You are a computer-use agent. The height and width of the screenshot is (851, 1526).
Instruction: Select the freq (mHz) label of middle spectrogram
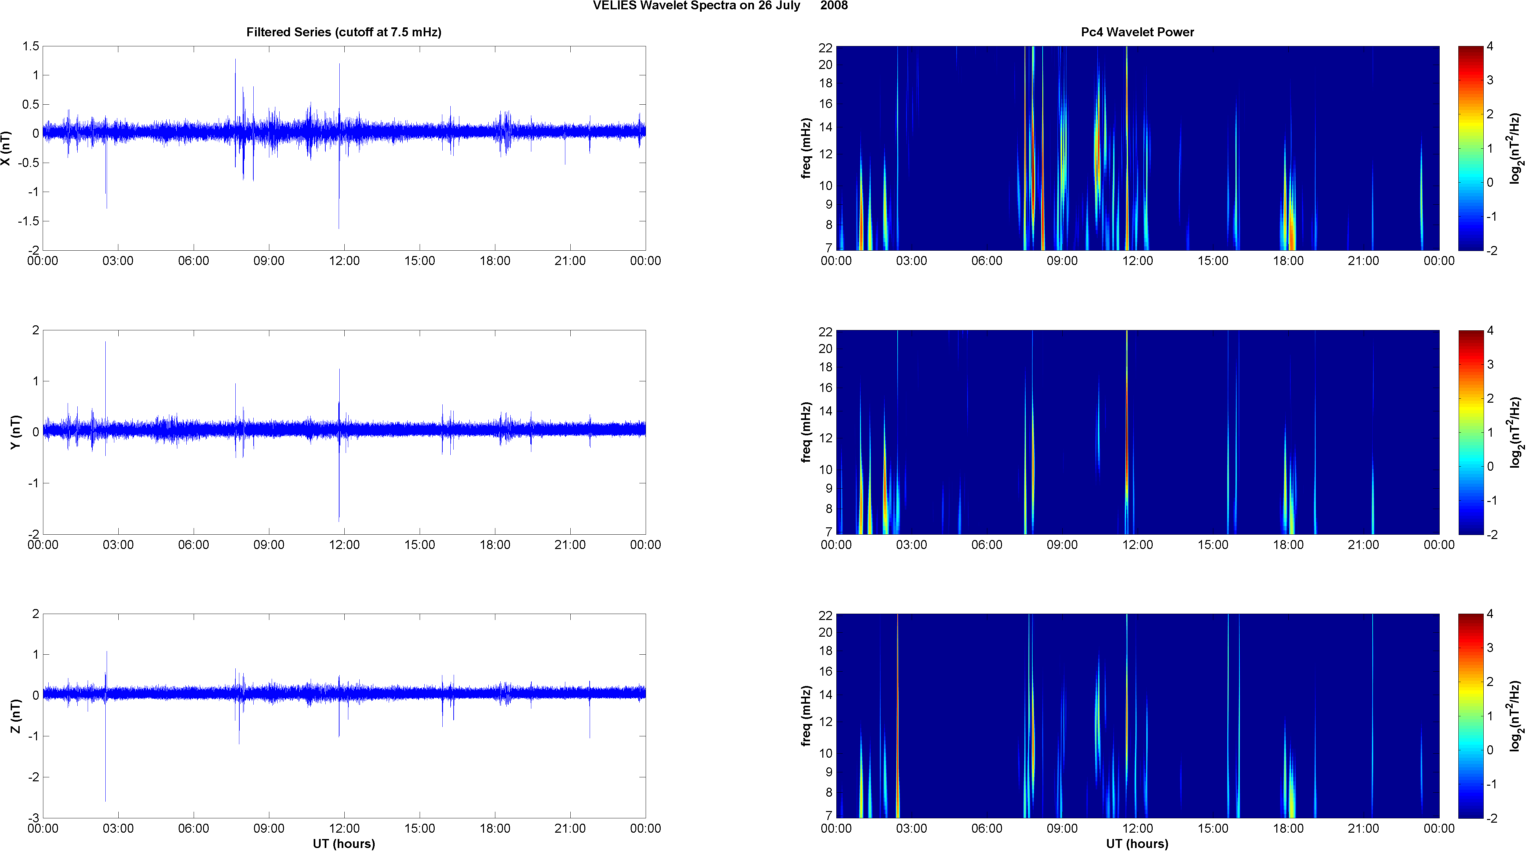(x=806, y=431)
